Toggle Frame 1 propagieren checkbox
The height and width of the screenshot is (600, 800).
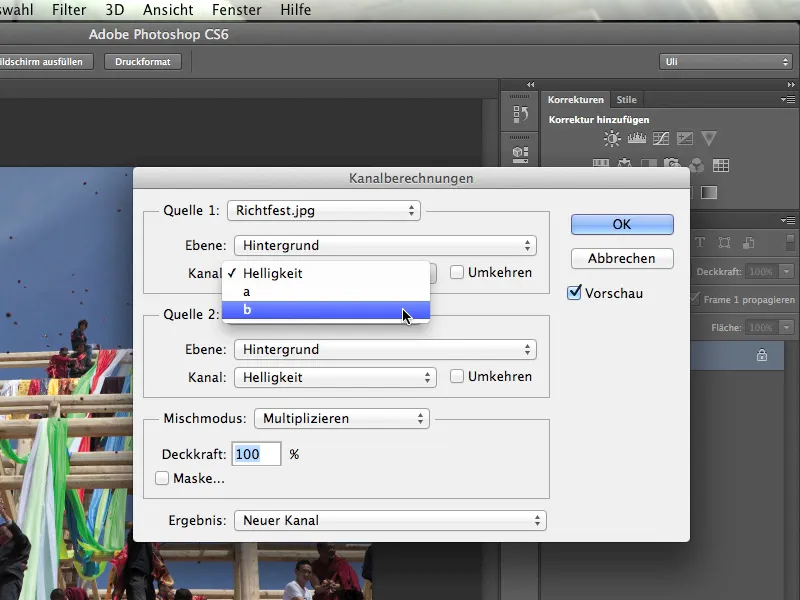694,299
